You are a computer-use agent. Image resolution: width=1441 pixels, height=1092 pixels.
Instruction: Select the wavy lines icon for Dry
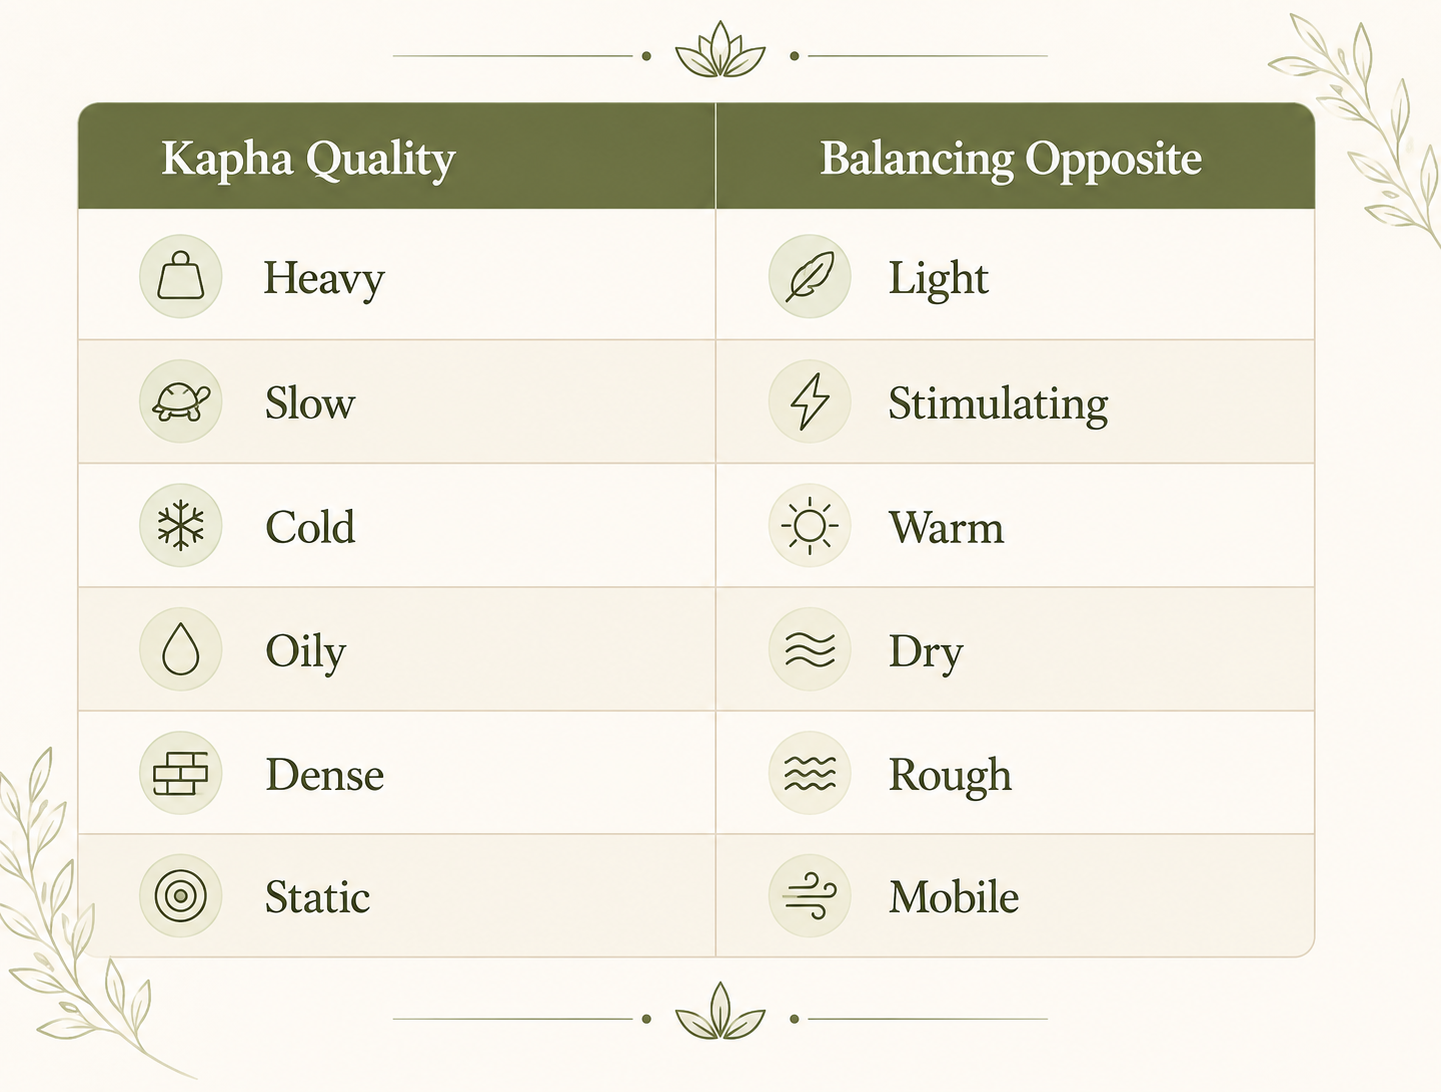tap(810, 650)
